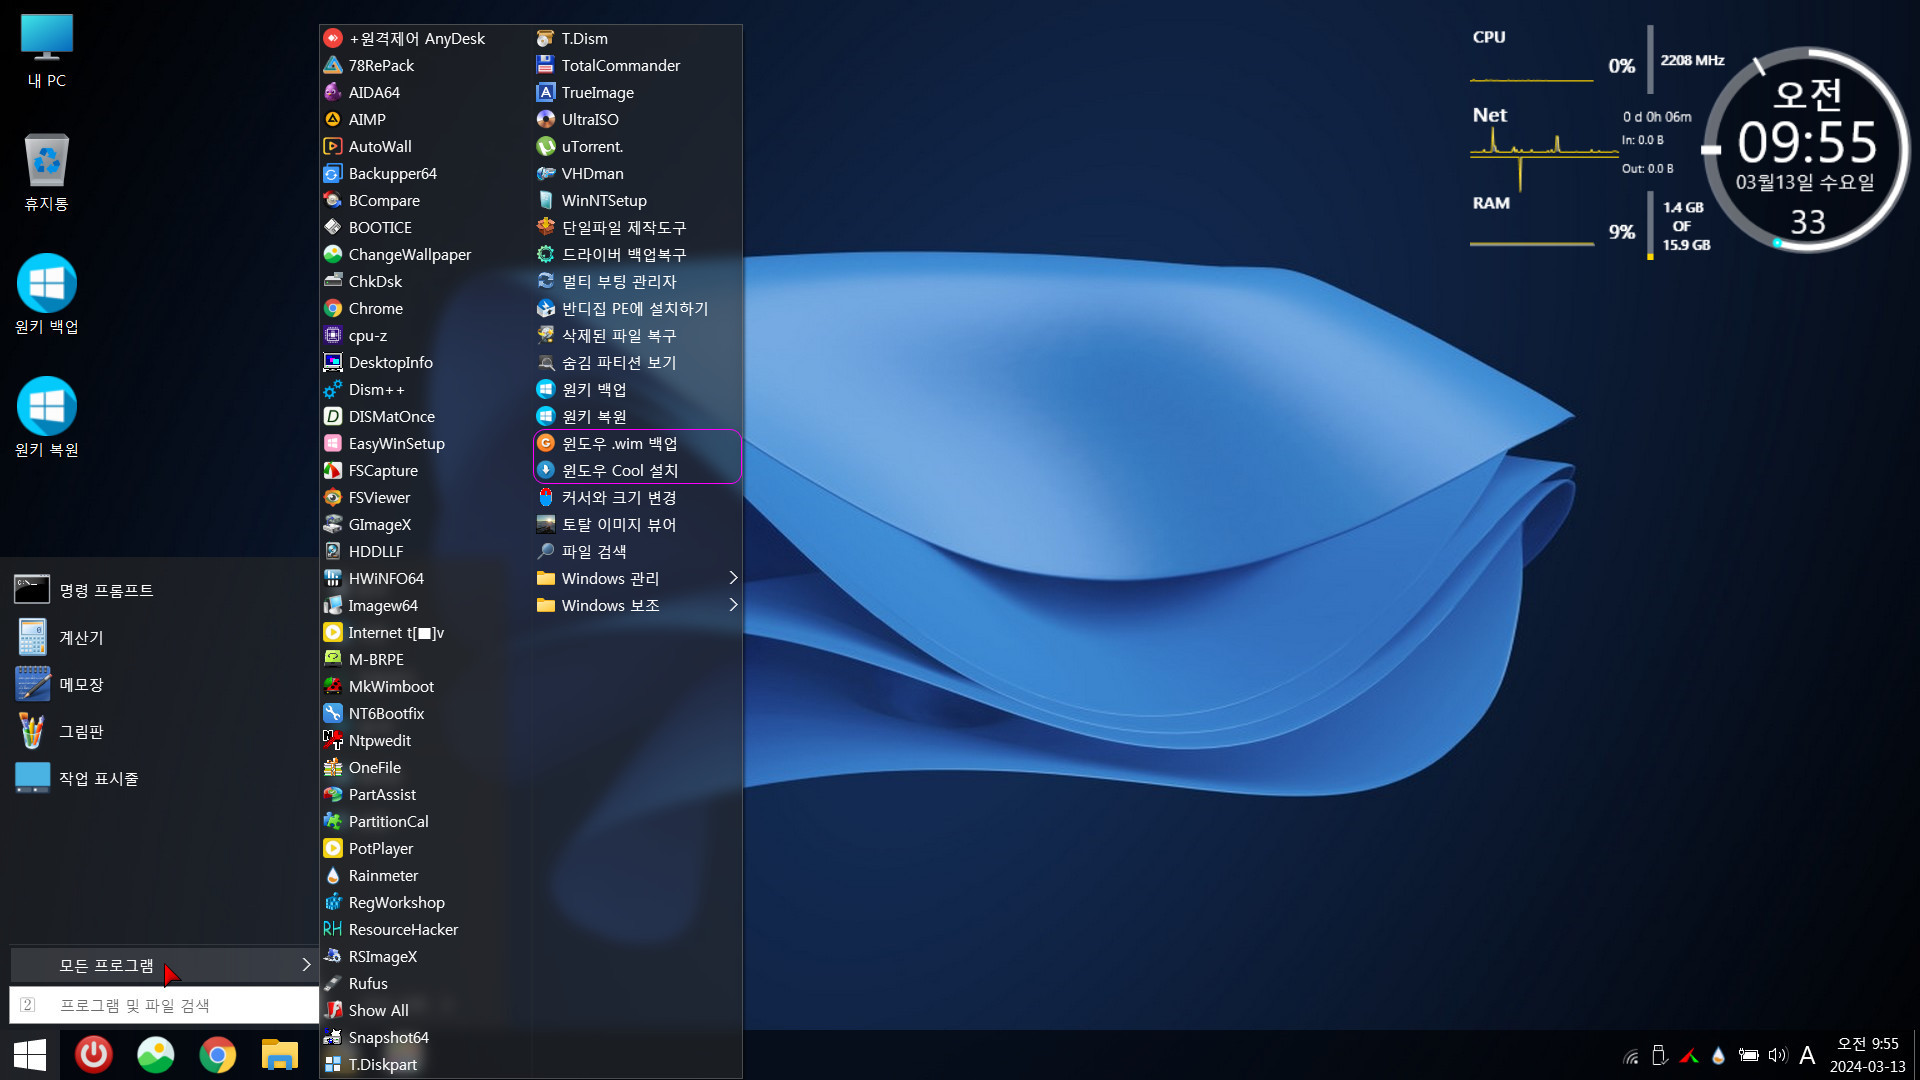Open the image viewer taskbar icon
The image size is (1920, 1080).
coord(156,1055)
